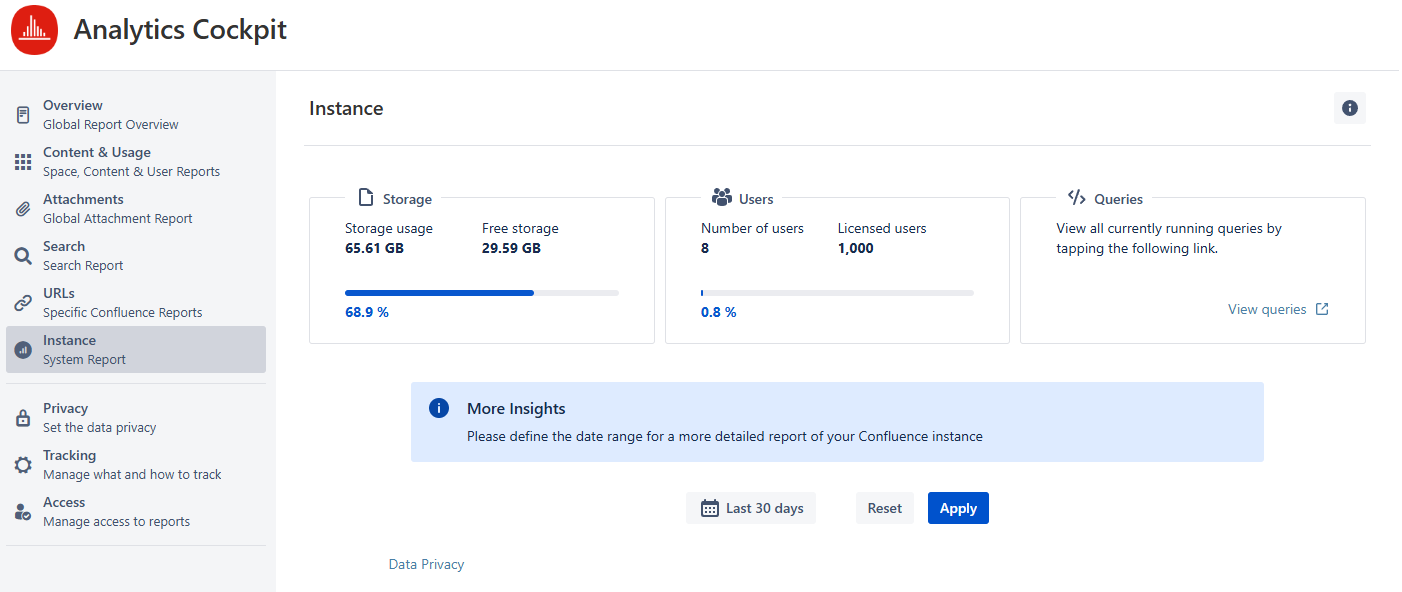Click the Tracking gear icon
The height and width of the screenshot is (592, 1402).
(x=23, y=465)
